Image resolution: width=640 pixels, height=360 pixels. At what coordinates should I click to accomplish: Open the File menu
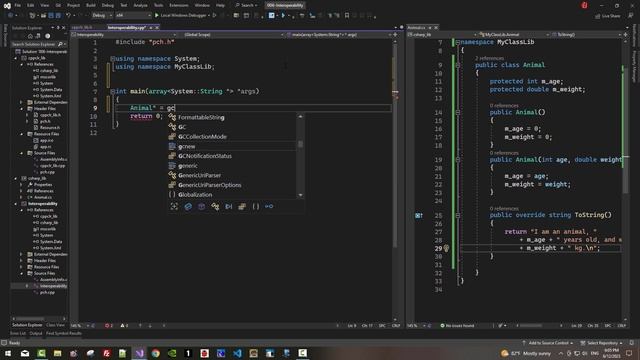(x=18, y=5)
